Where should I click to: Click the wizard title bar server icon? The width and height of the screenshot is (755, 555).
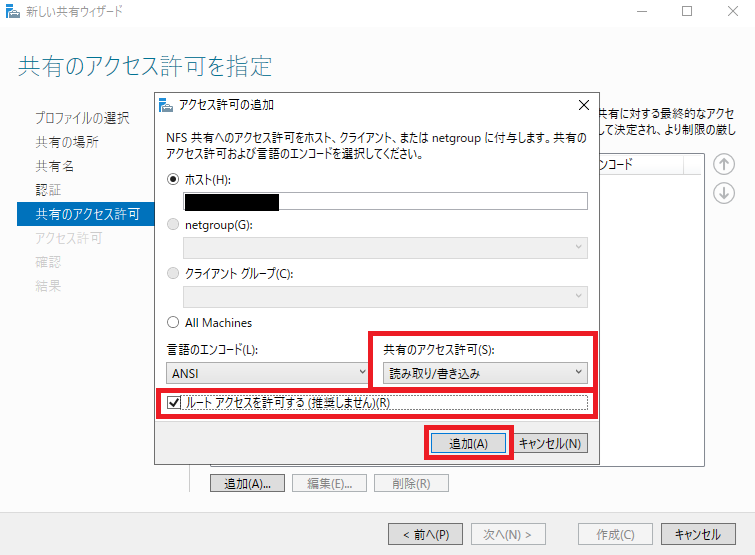tap(12, 12)
